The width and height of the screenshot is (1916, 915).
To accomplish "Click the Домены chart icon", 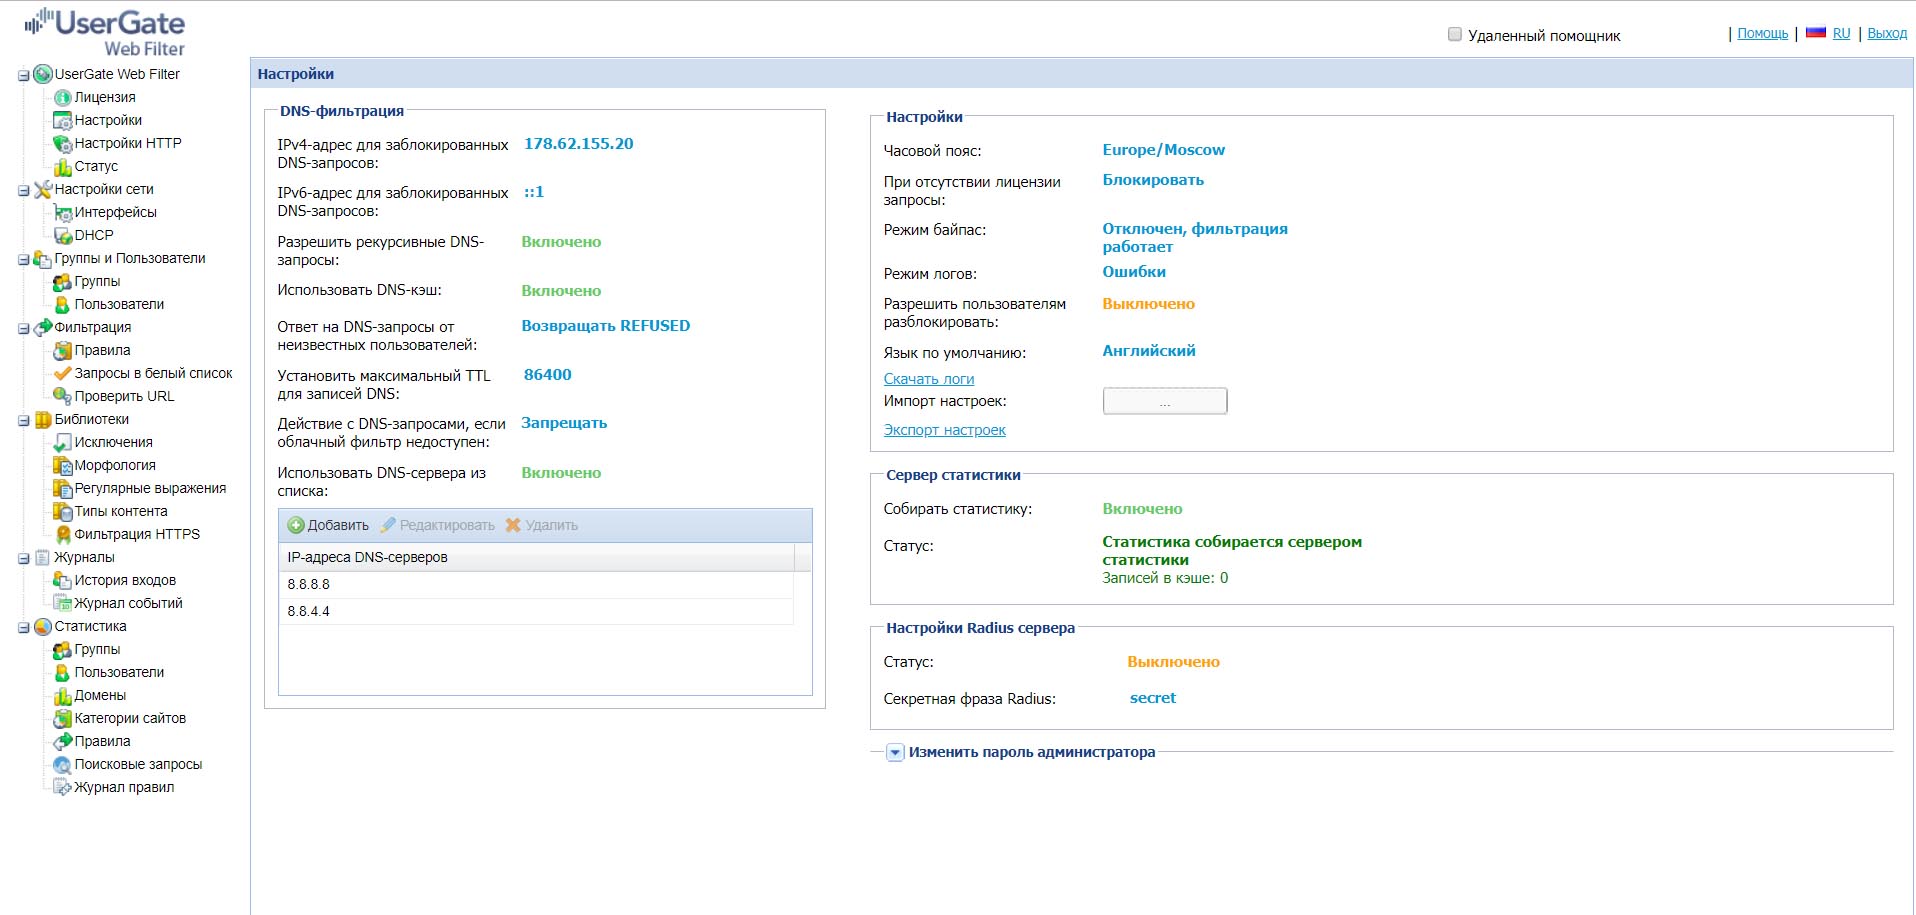I will click(63, 695).
